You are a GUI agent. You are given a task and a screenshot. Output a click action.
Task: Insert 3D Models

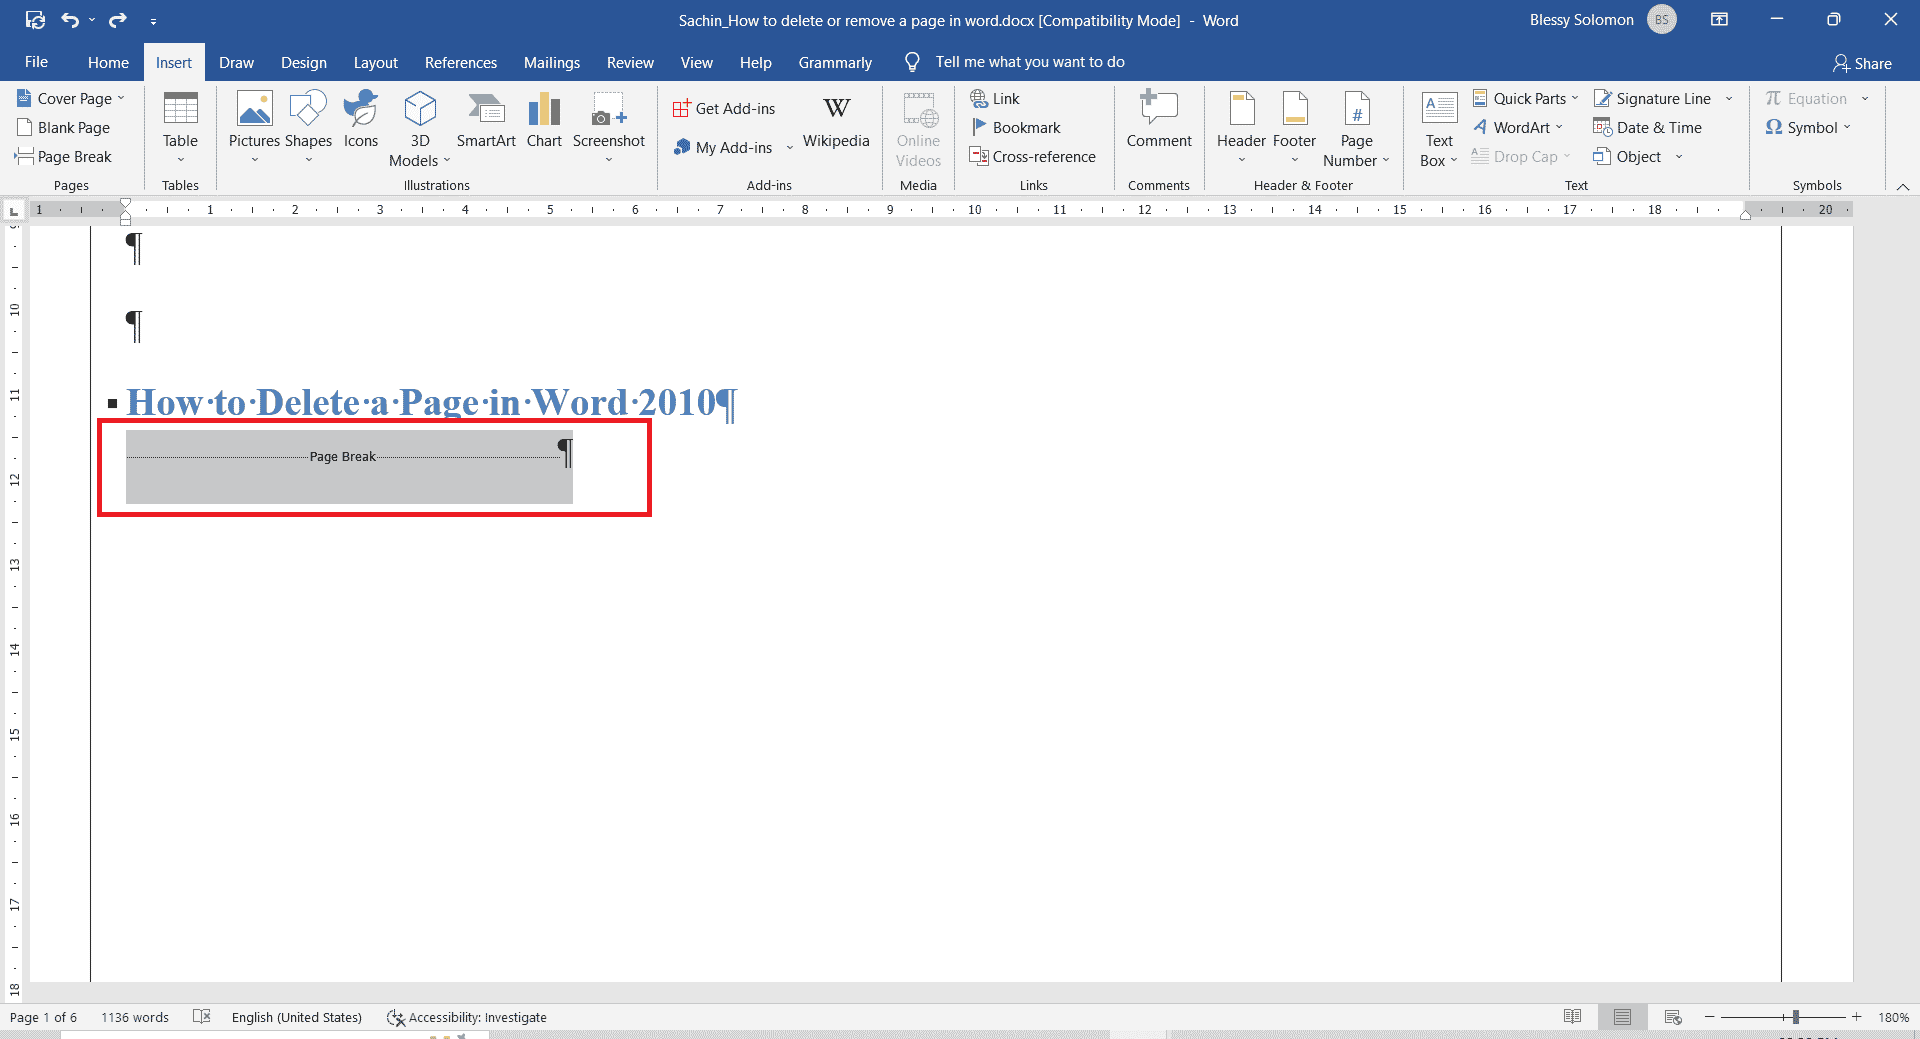point(420,128)
